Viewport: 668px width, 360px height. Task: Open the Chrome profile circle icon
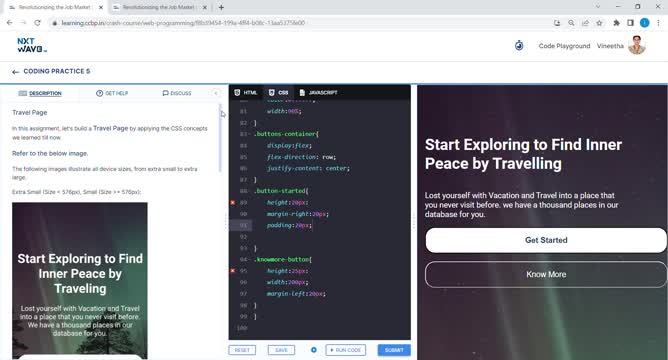[645, 23]
